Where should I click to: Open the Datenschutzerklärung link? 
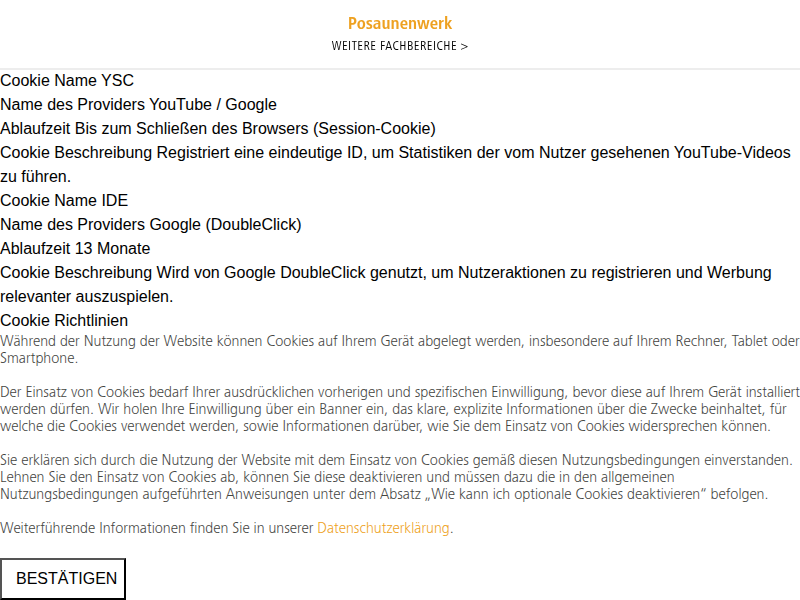point(383,528)
